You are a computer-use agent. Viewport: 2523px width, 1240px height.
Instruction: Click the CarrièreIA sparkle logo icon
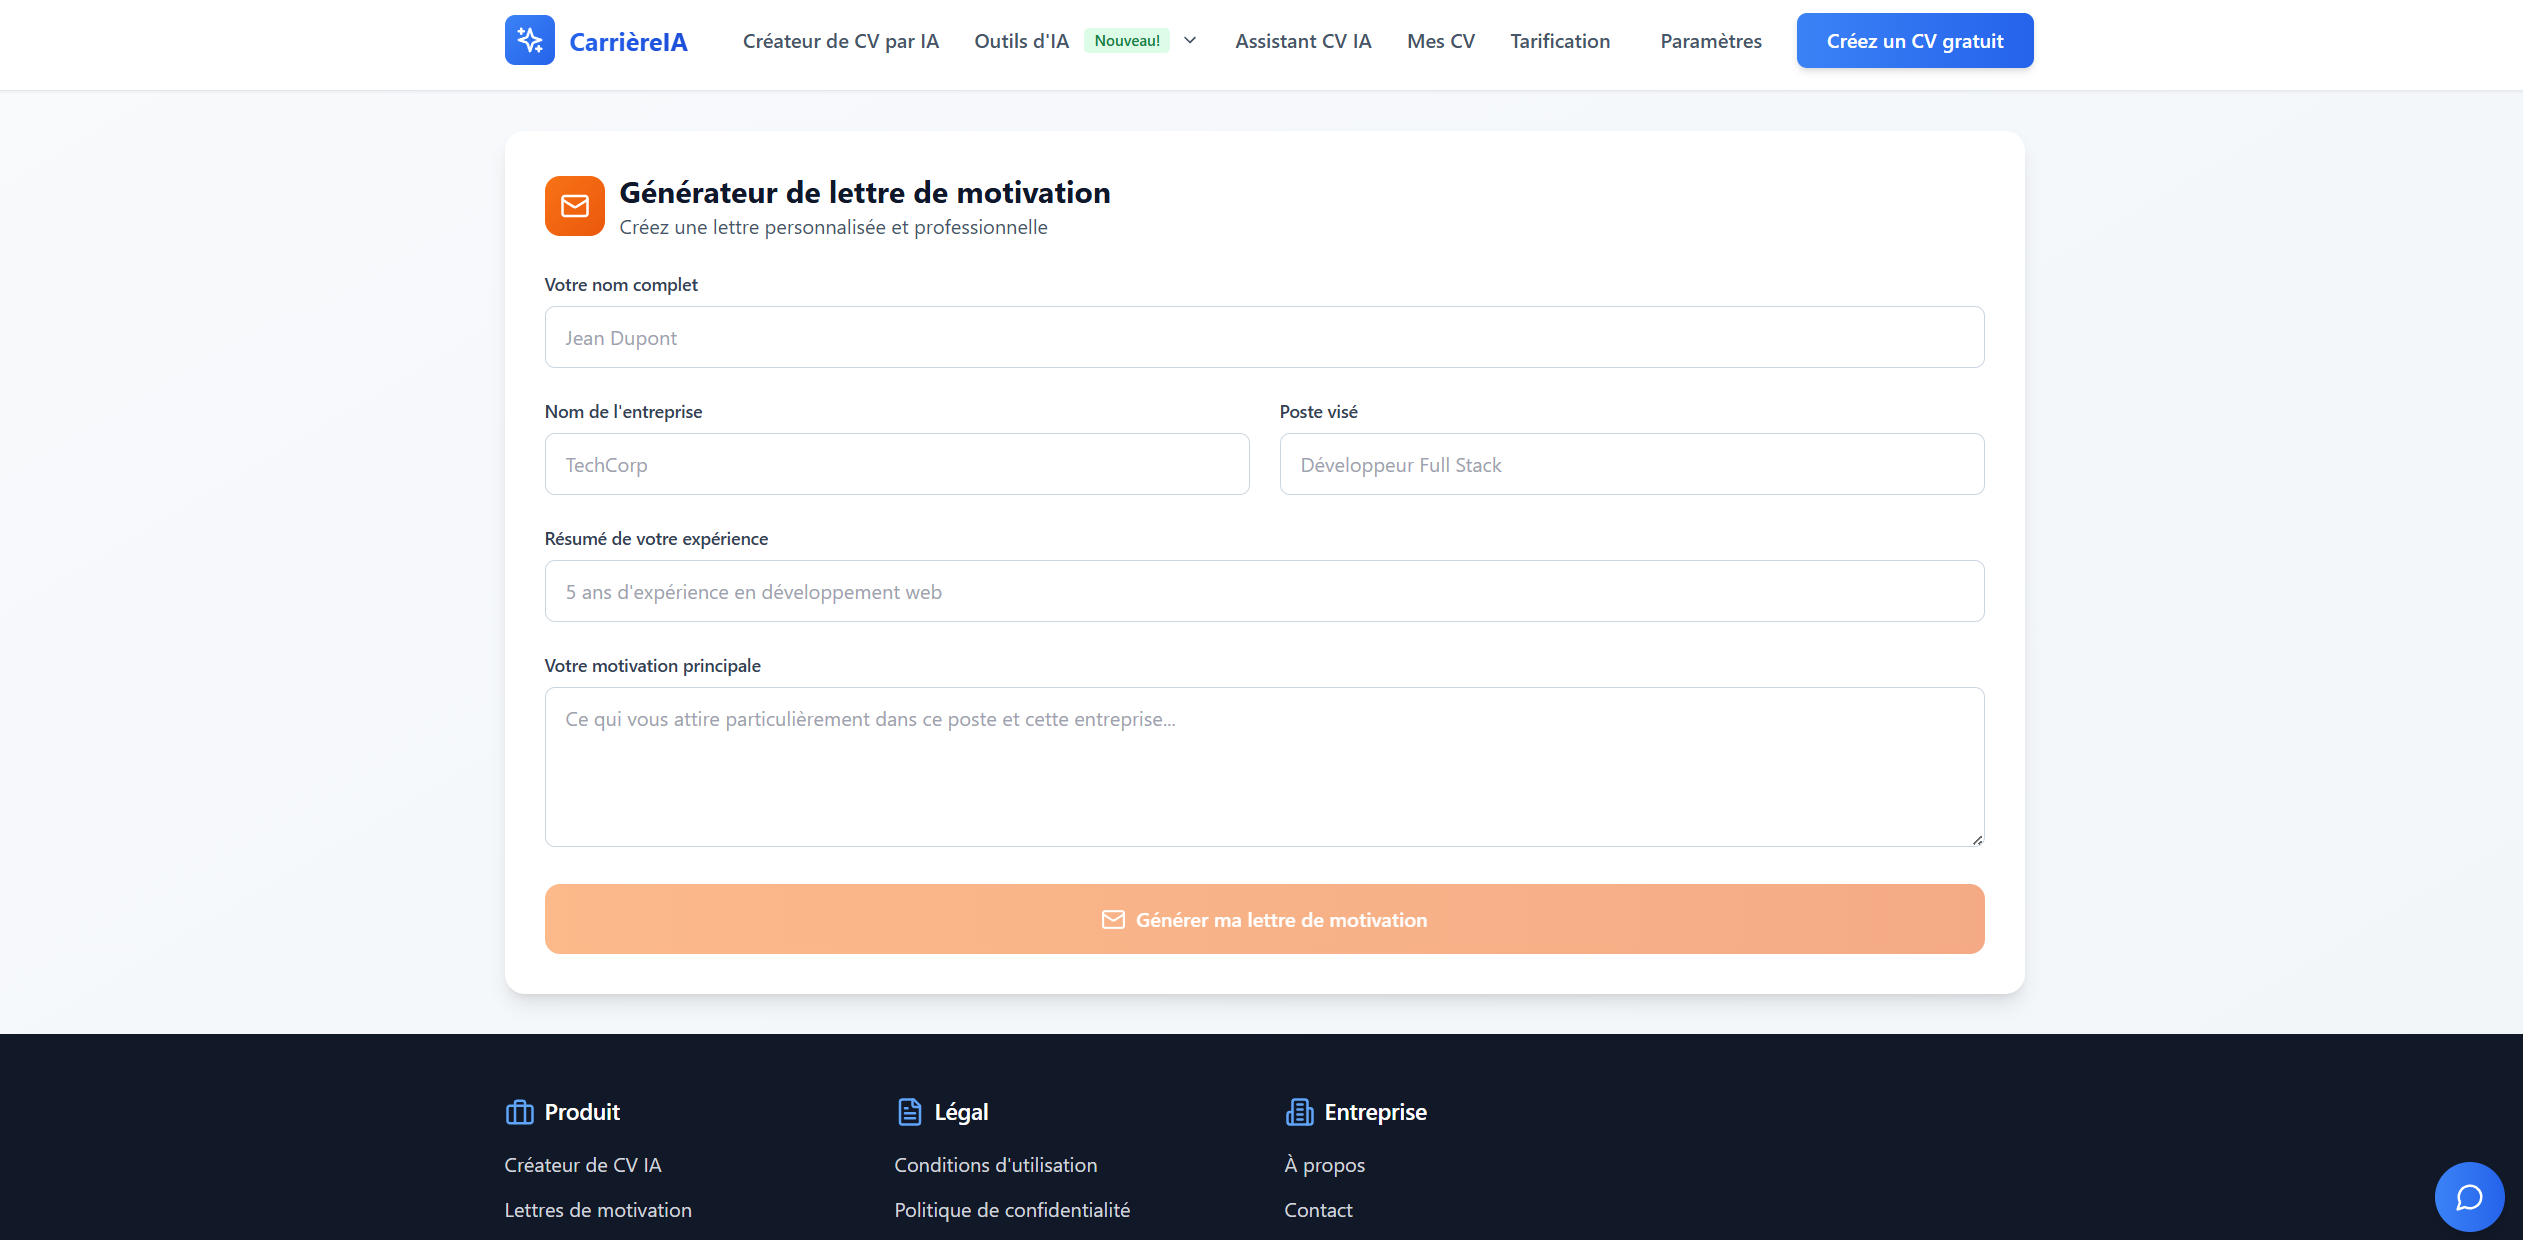tap(529, 40)
